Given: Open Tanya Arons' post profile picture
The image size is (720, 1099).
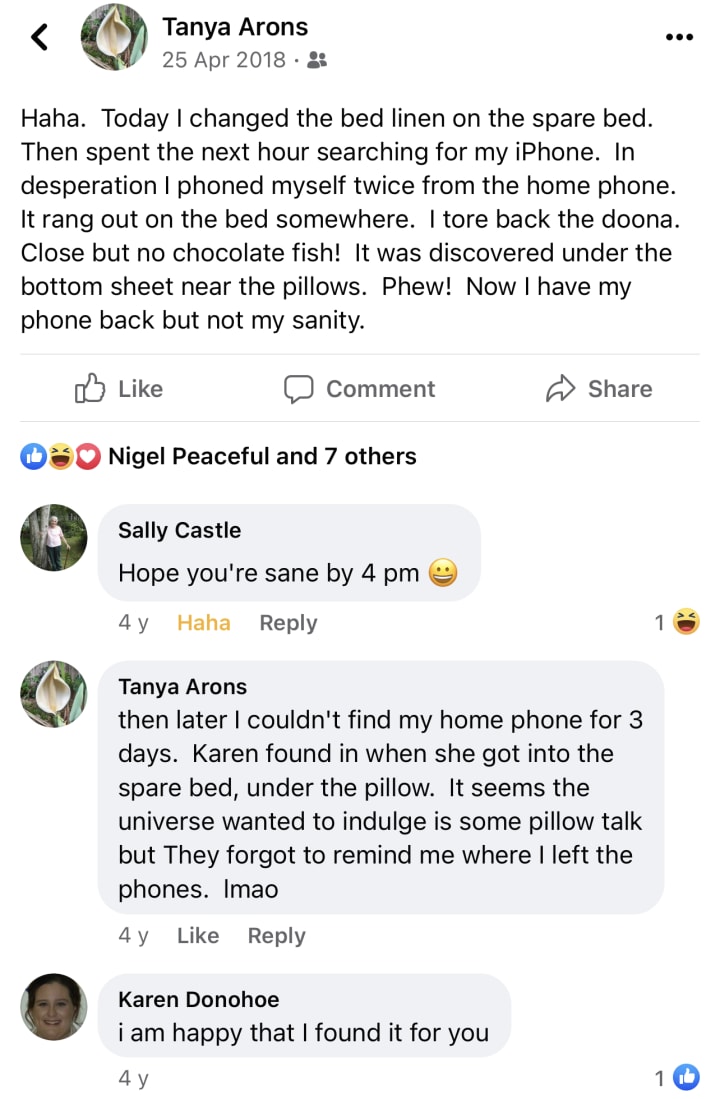Looking at the screenshot, I should point(113,38).
